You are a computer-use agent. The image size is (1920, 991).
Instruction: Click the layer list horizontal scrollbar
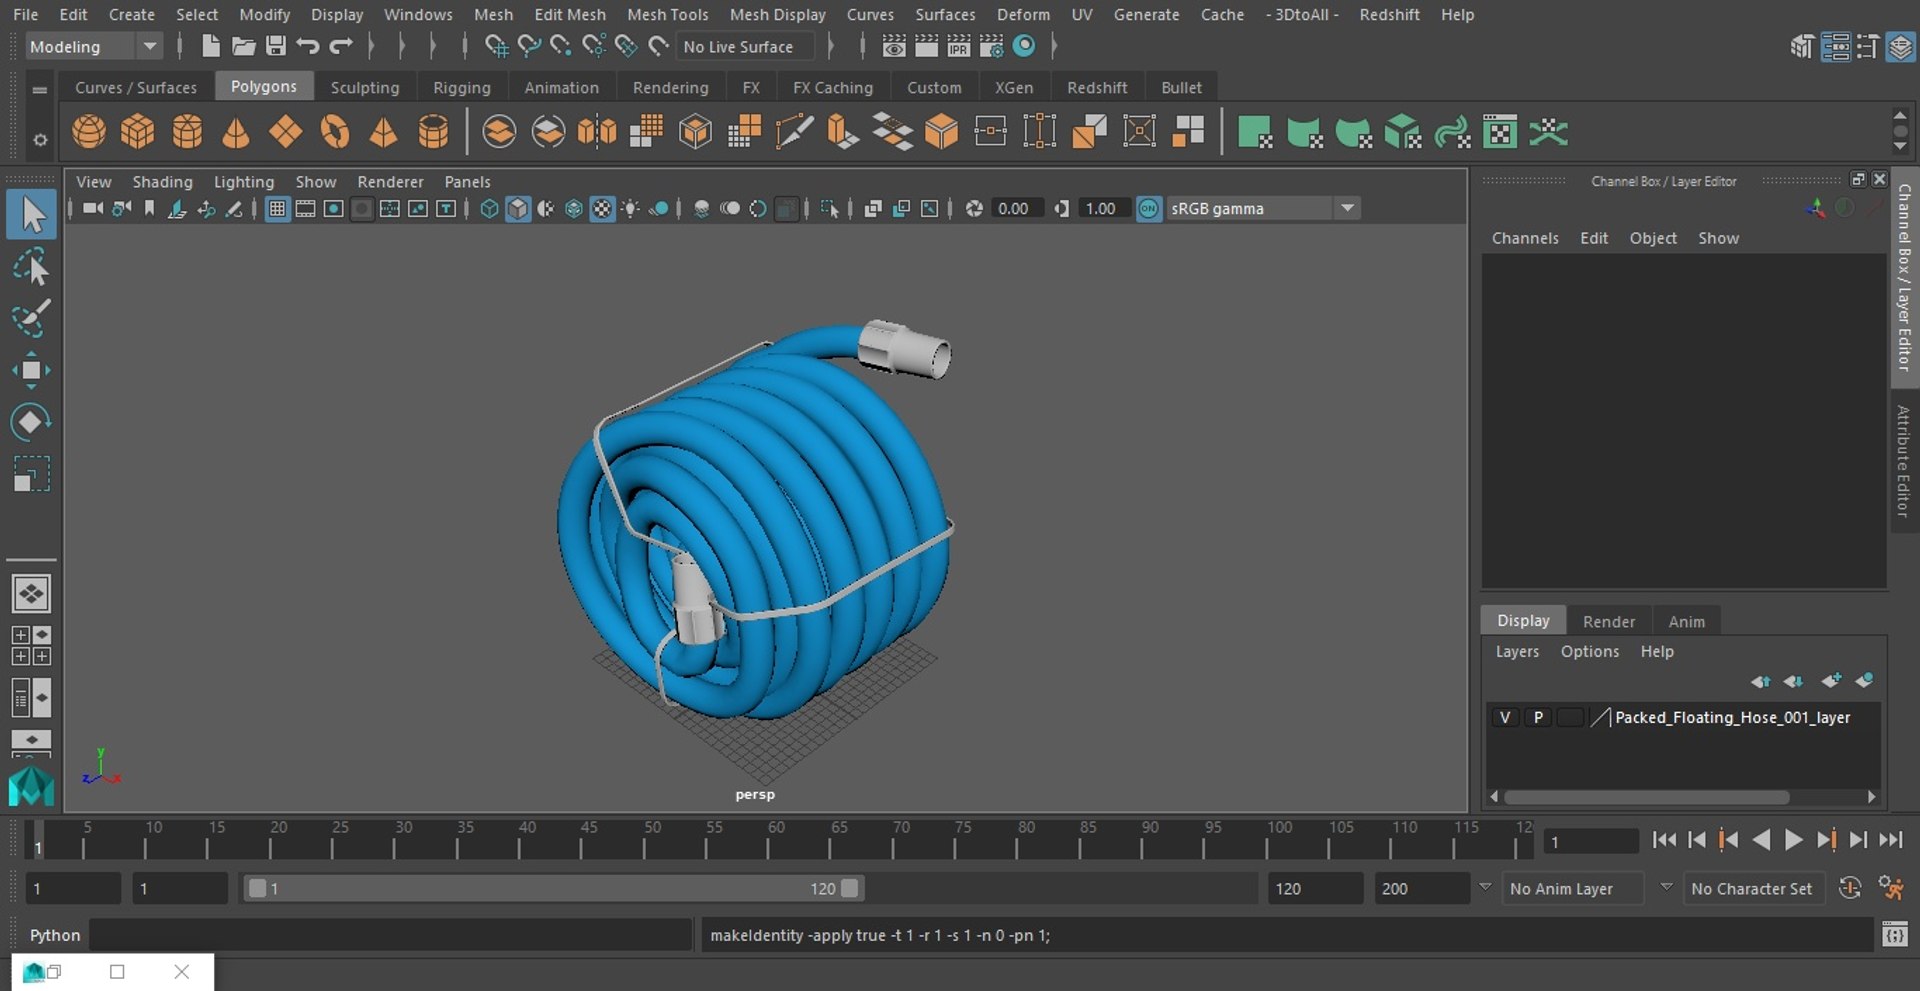pyautogui.click(x=1646, y=797)
